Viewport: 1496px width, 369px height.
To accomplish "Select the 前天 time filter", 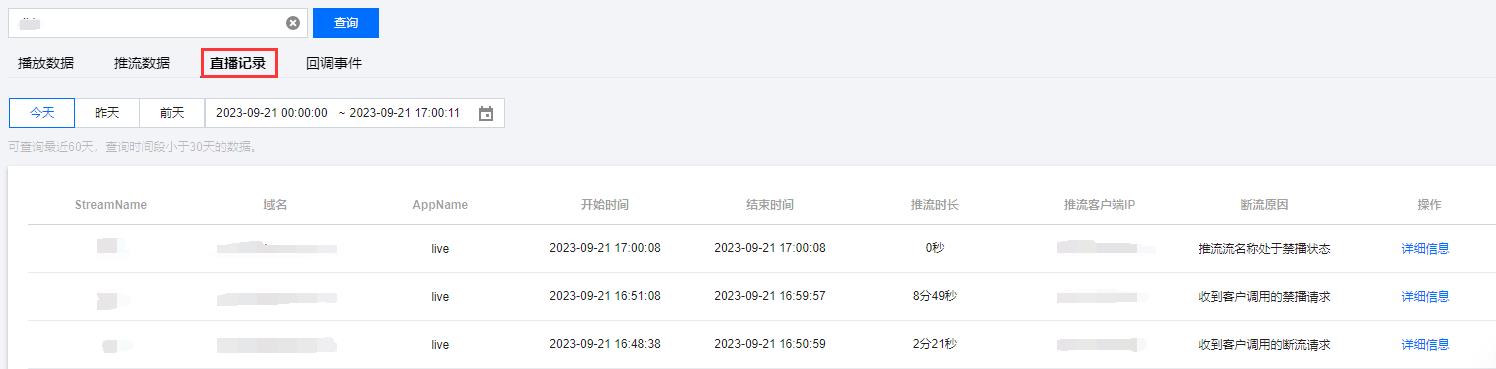I will click(x=172, y=113).
